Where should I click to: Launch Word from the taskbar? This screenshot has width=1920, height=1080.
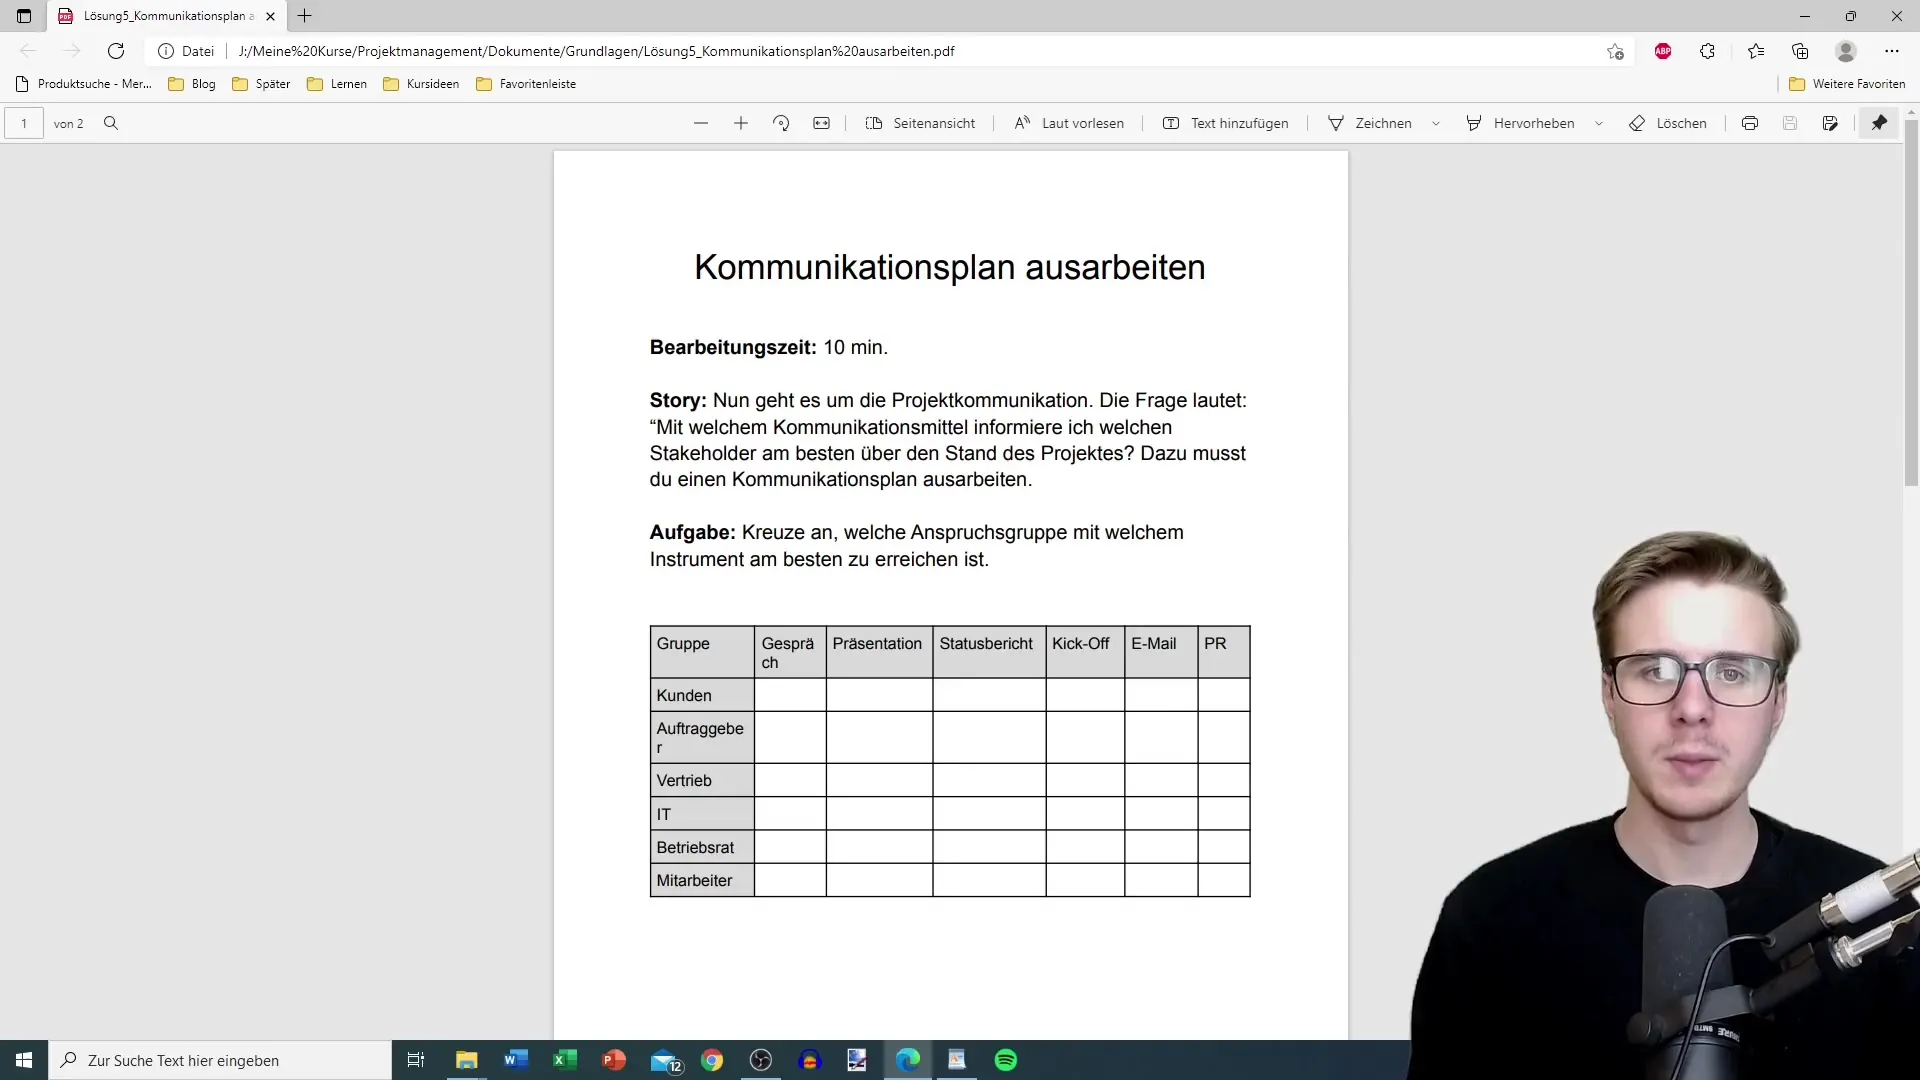[516, 1060]
